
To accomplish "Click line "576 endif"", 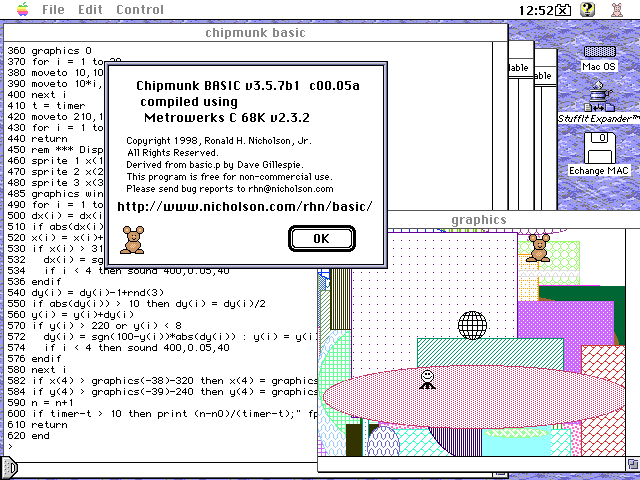I will 35,359.
